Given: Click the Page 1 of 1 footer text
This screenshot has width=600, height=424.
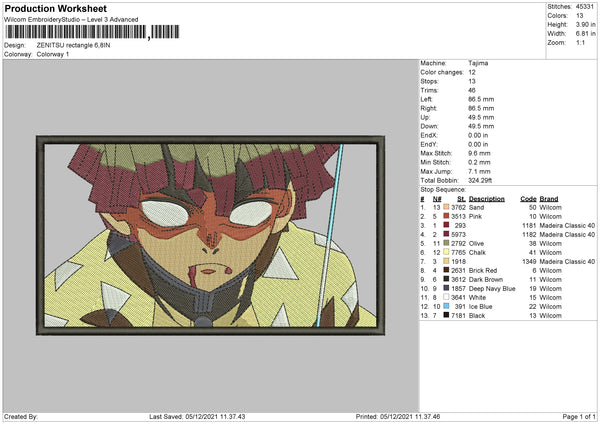Looking at the screenshot, I should click(x=579, y=416).
